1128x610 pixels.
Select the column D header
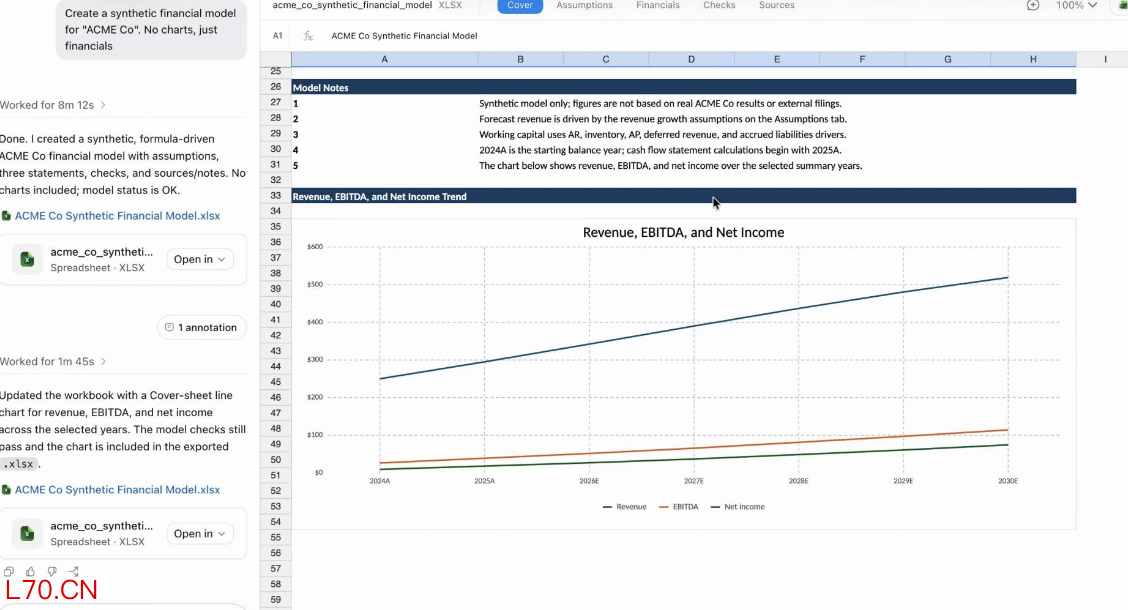pos(691,59)
